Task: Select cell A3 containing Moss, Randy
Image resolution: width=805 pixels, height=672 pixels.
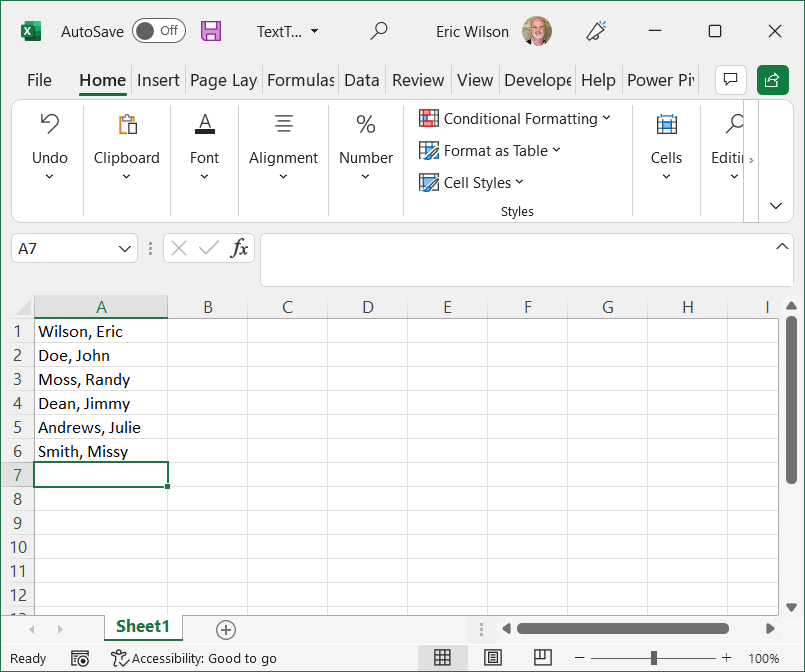Action: click(100, 380)
